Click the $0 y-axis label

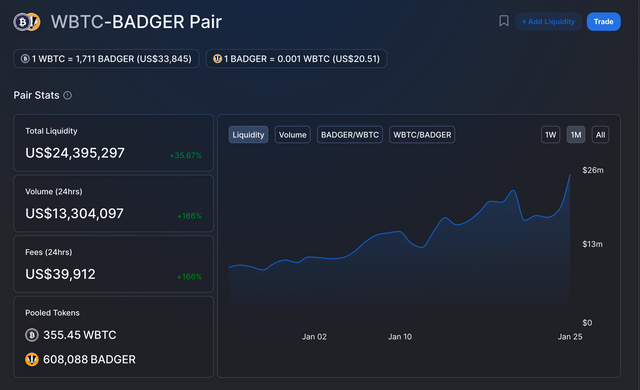[587, 323]
